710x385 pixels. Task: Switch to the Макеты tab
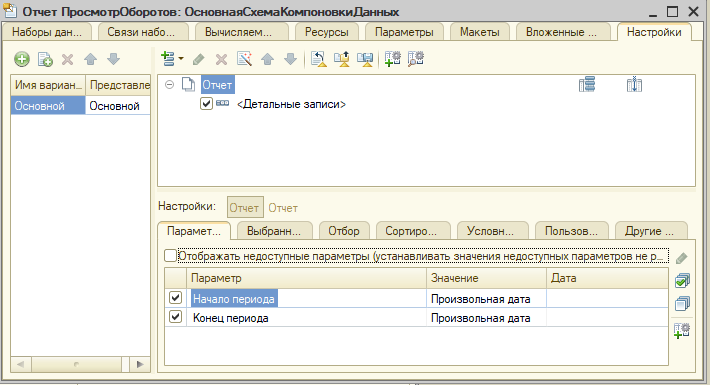pyautogui.click(x=480, y=32)
